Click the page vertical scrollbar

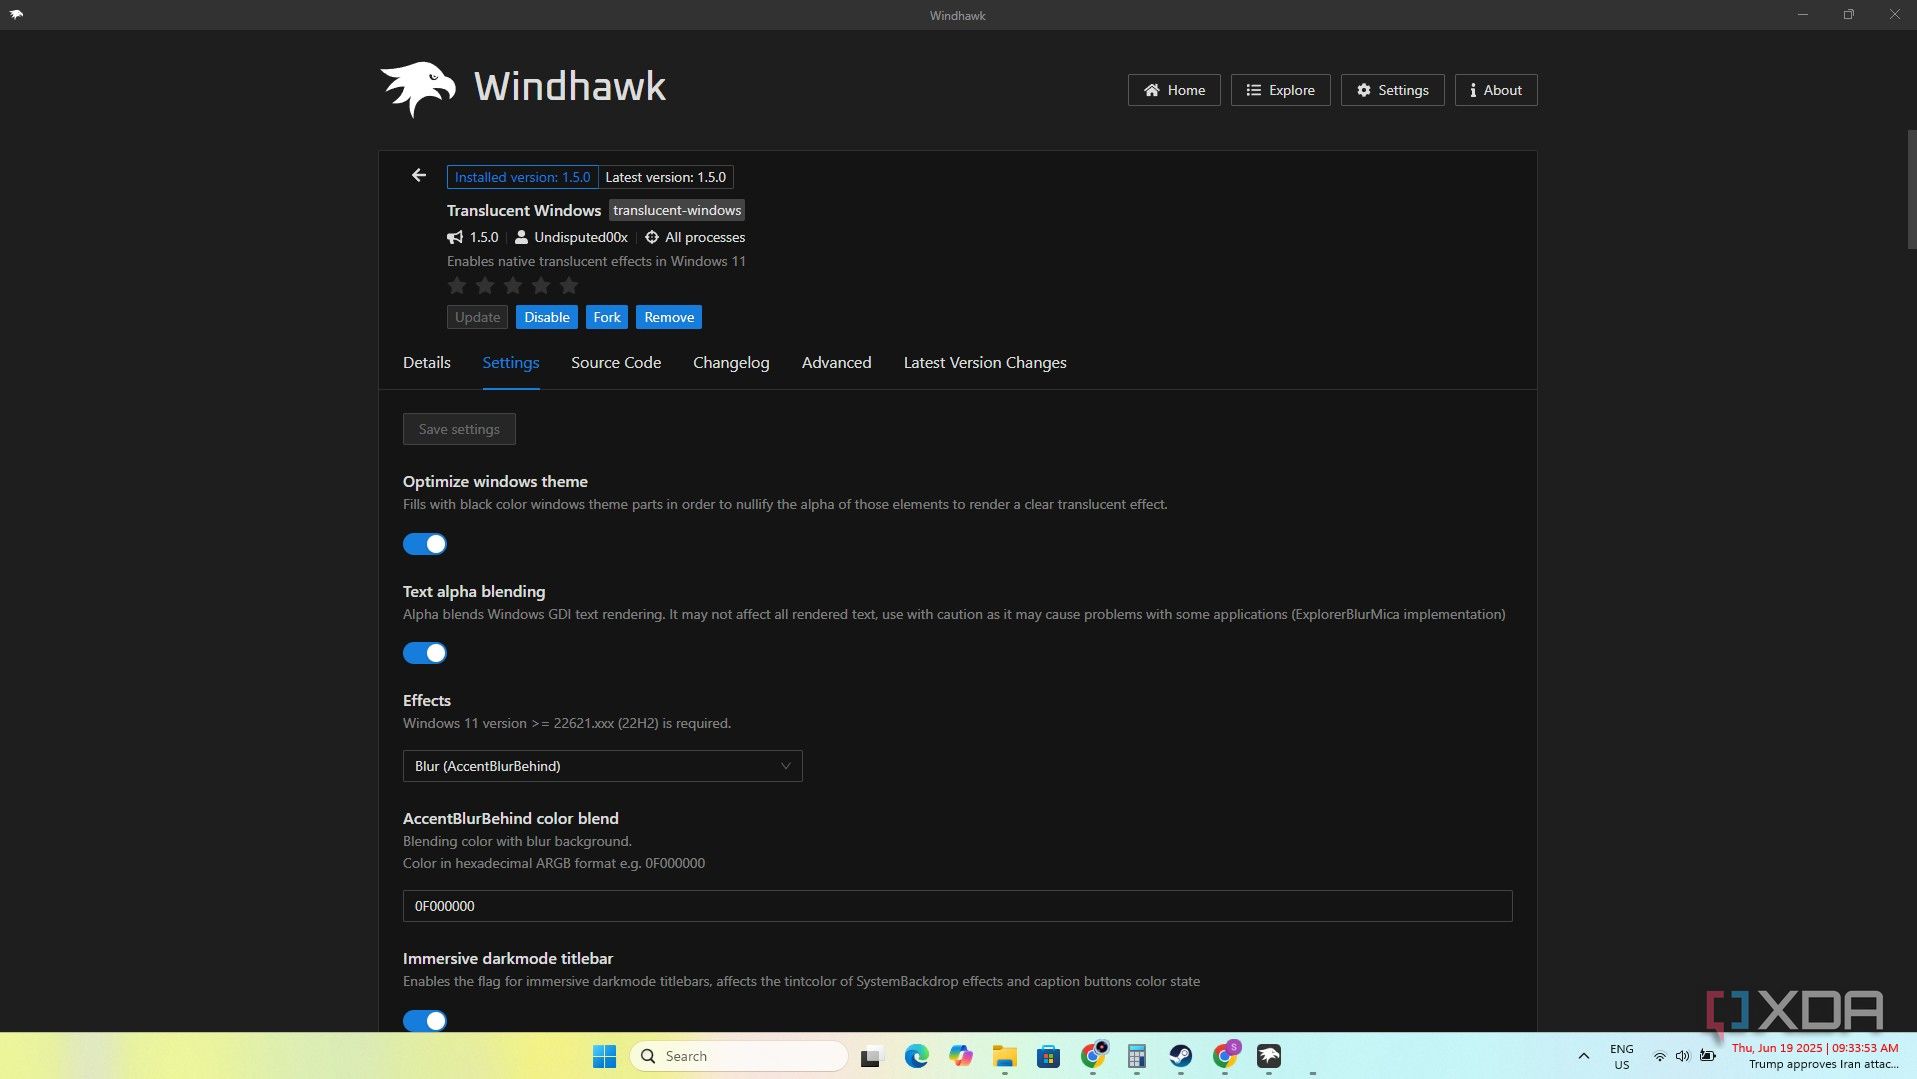click(1911, 190)
